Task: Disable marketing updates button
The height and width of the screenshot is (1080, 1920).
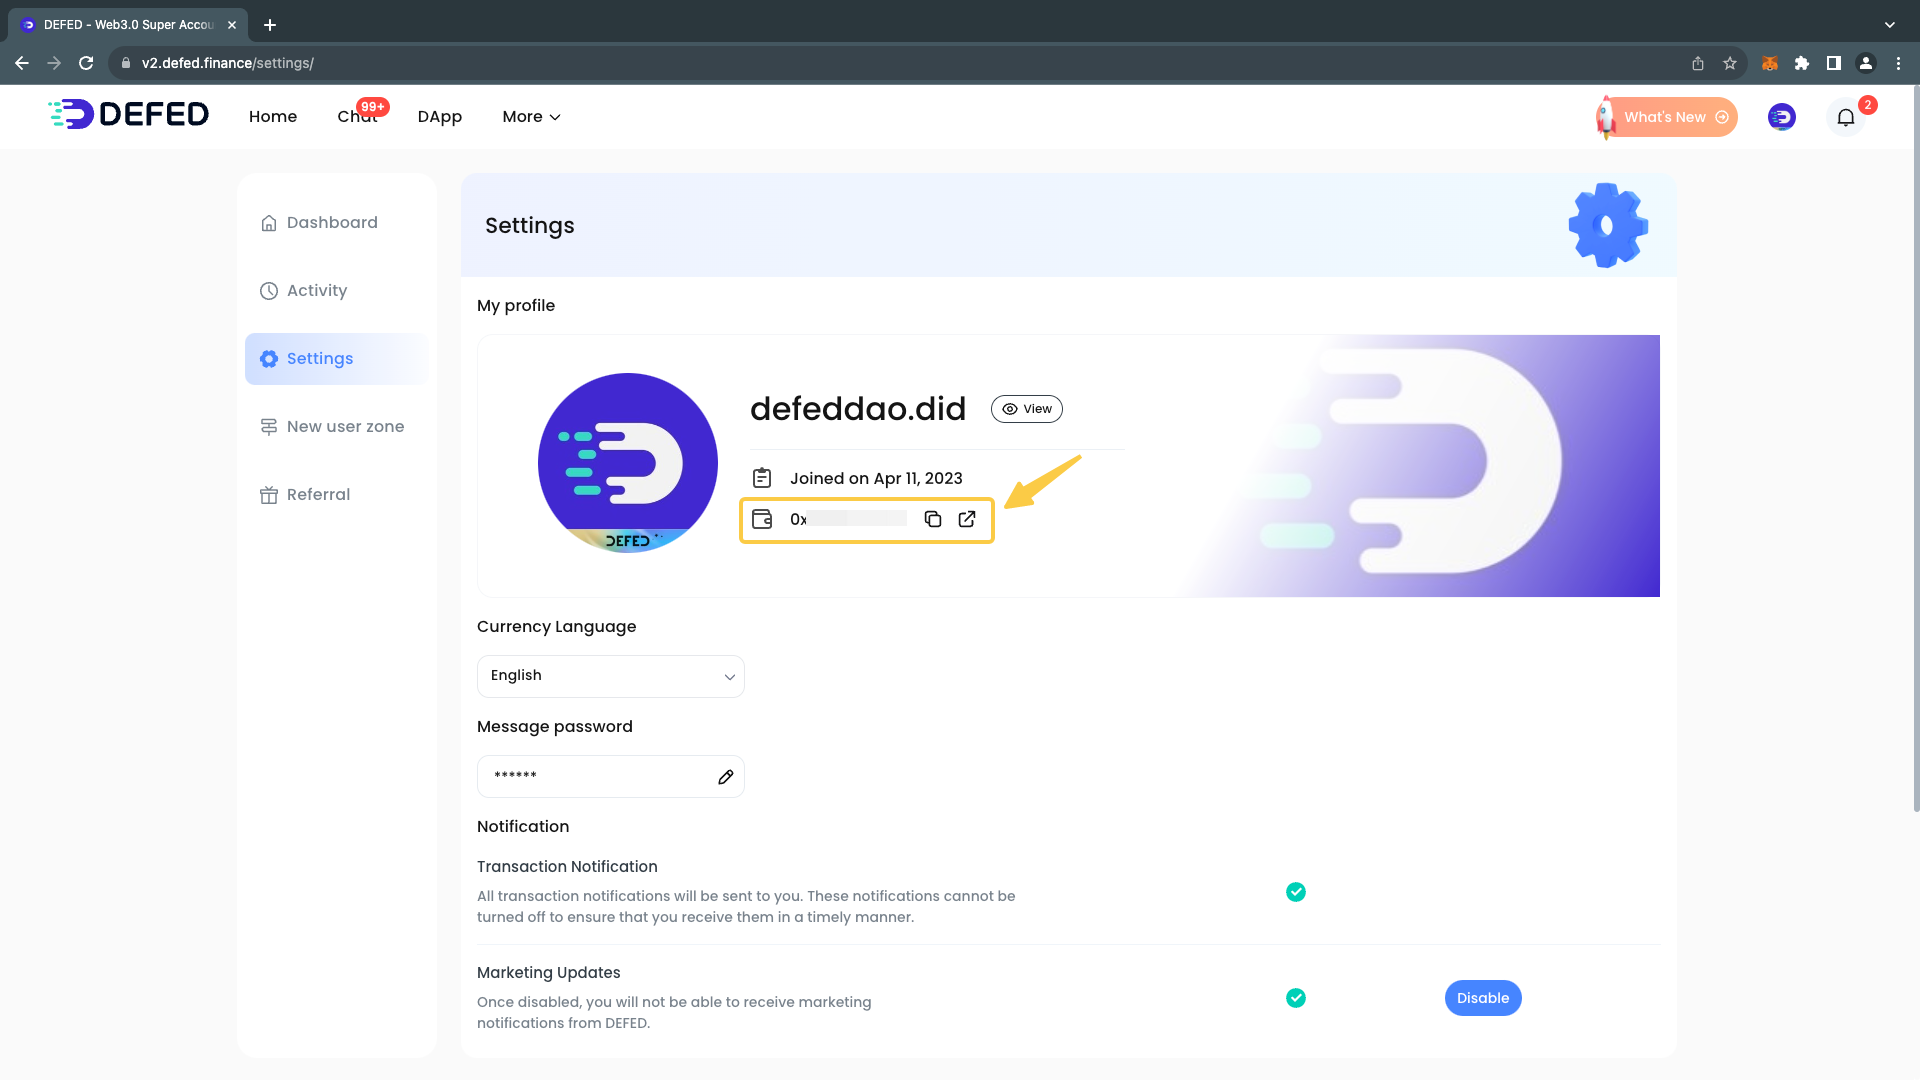Action: coord(1482,998)
